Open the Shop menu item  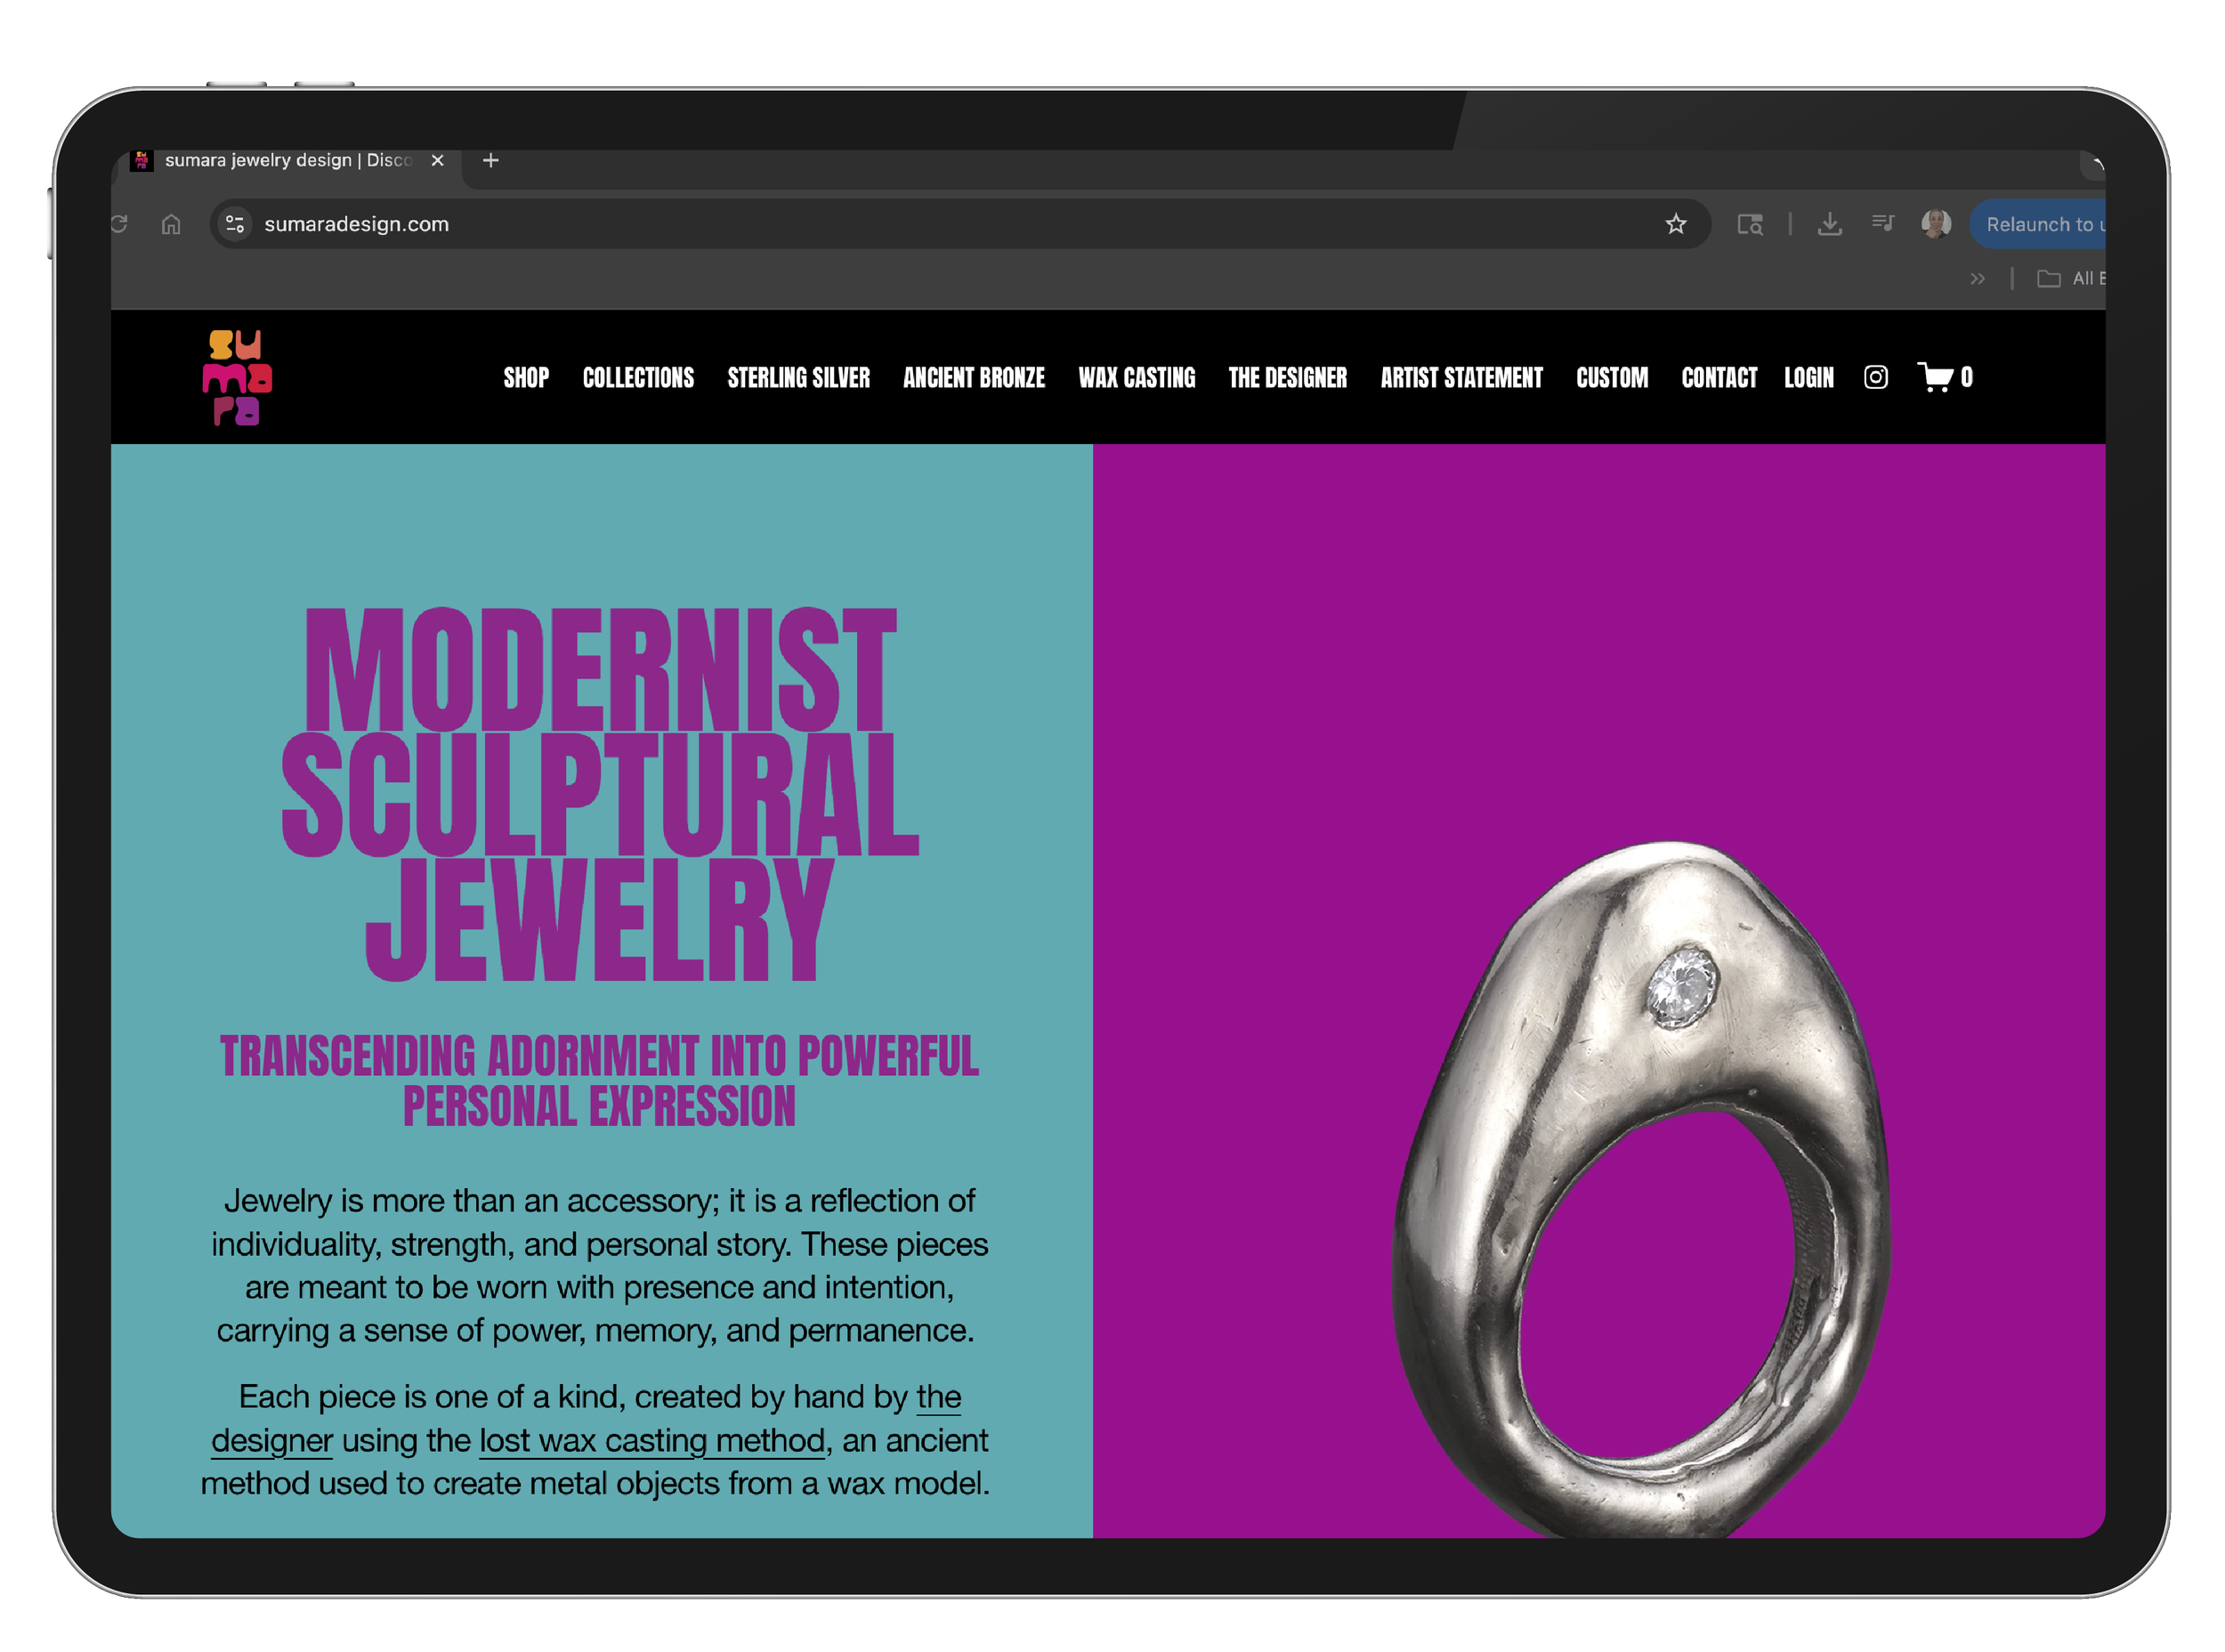pyautogui.click(x=526, y=378)
